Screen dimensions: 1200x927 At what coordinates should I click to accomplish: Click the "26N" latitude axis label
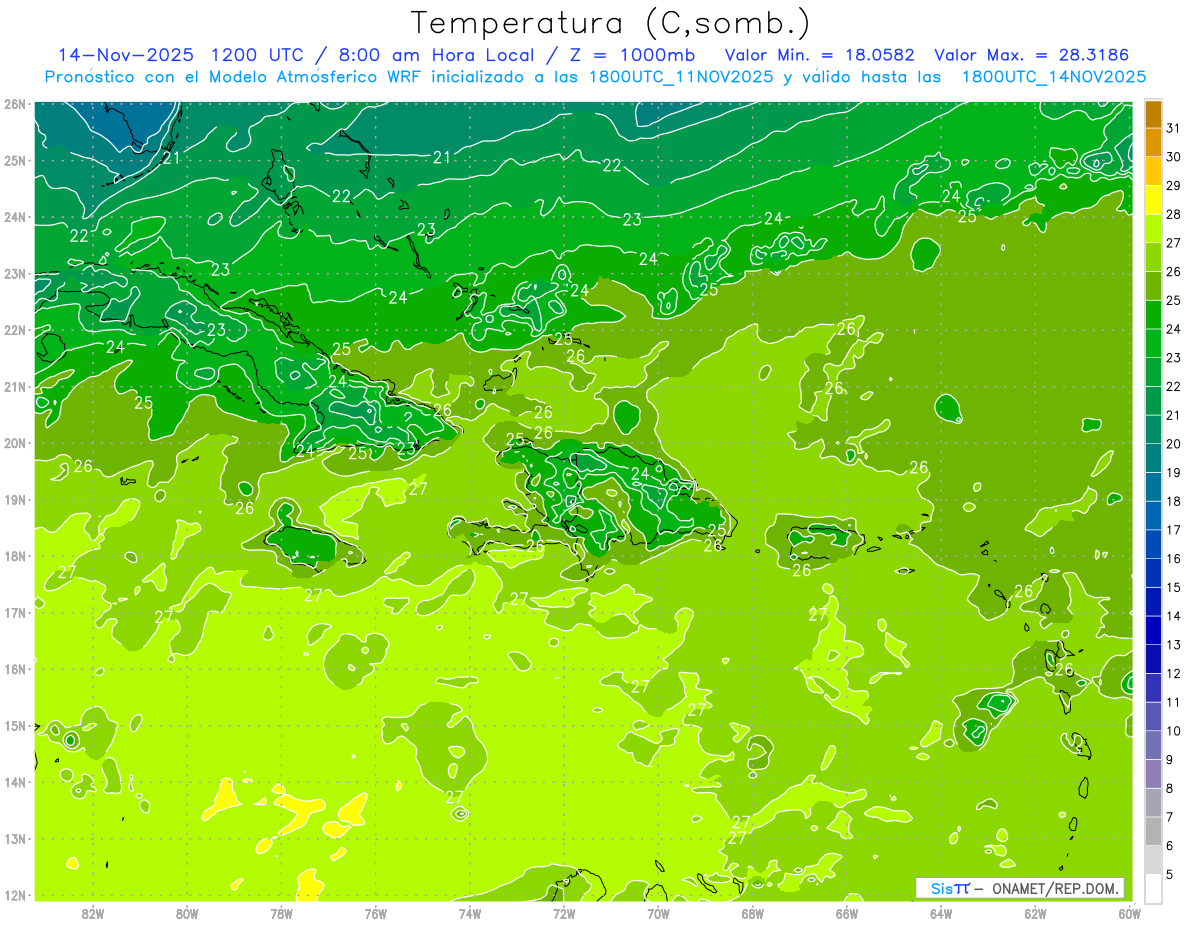tap(15, 103)
